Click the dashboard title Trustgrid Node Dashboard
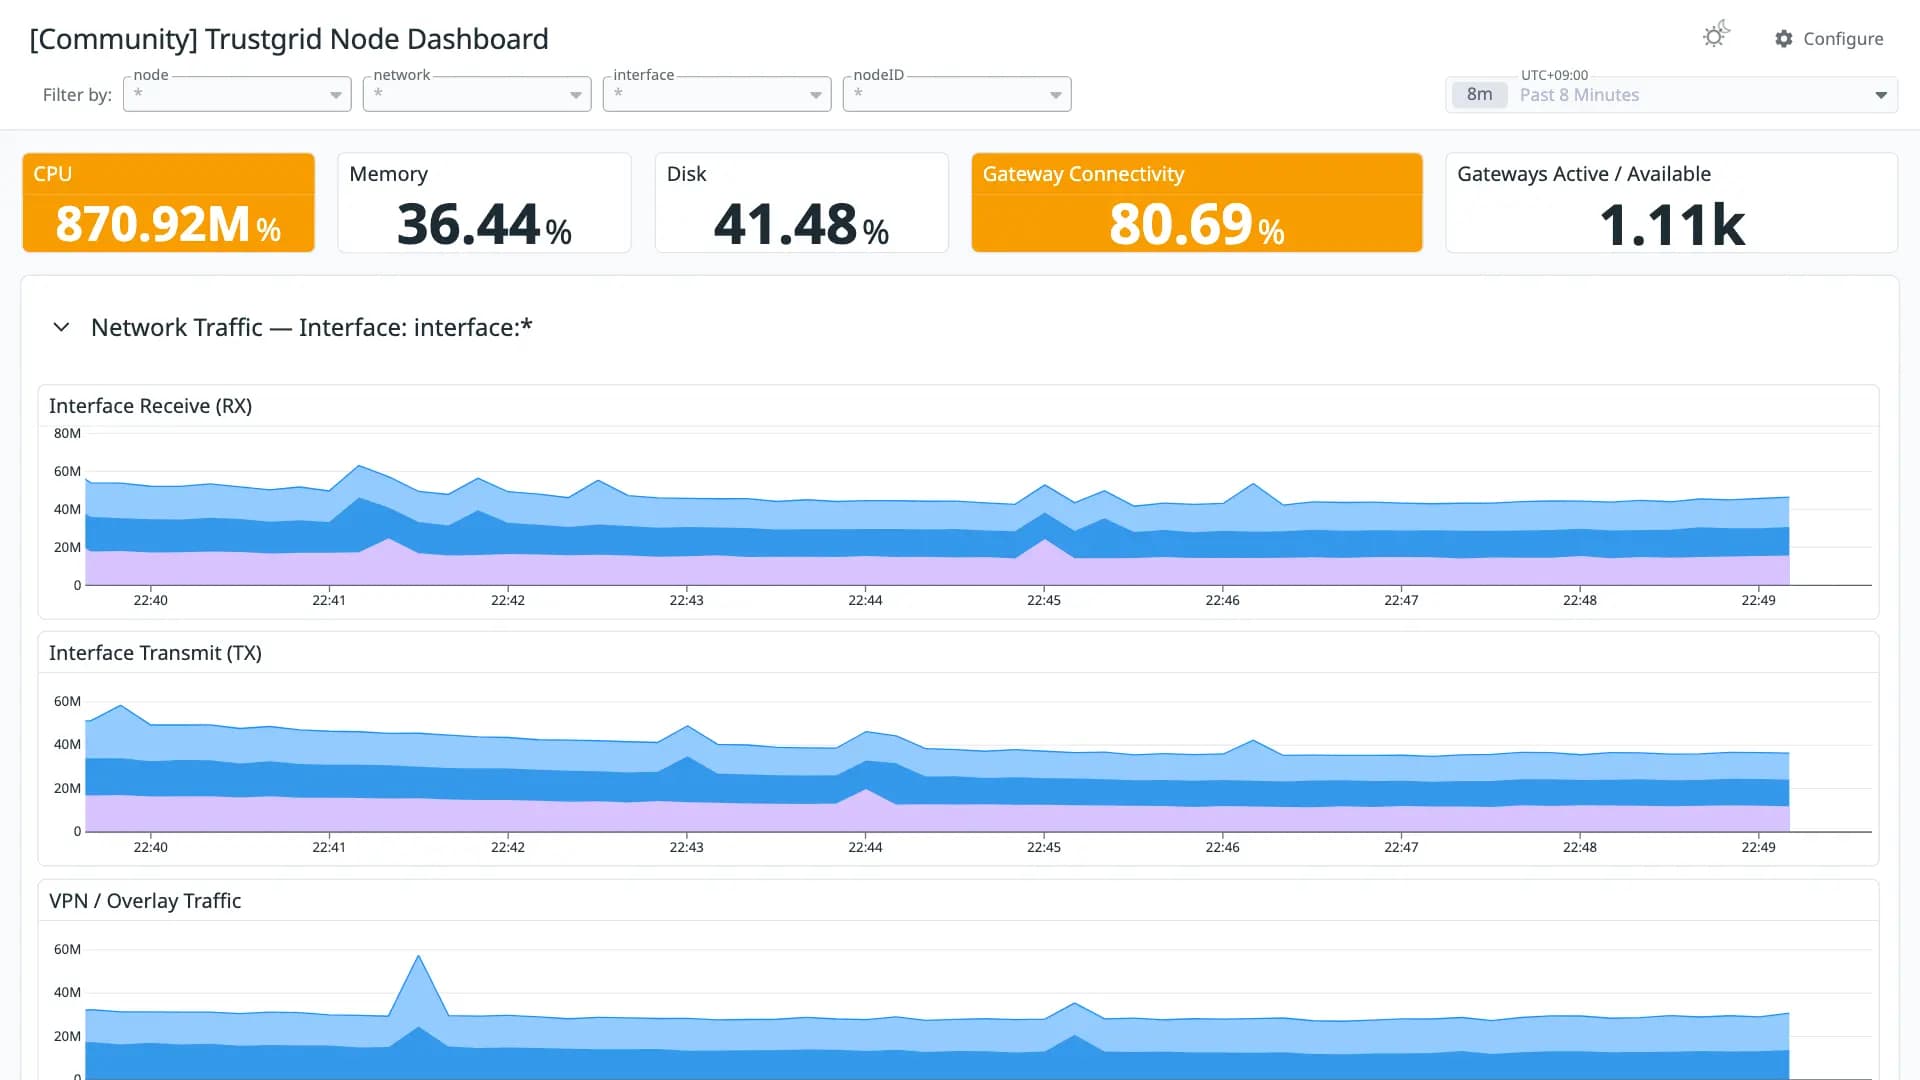Image resolution: width=1920 pixels, height=1080 pixels. pos(289,39)
